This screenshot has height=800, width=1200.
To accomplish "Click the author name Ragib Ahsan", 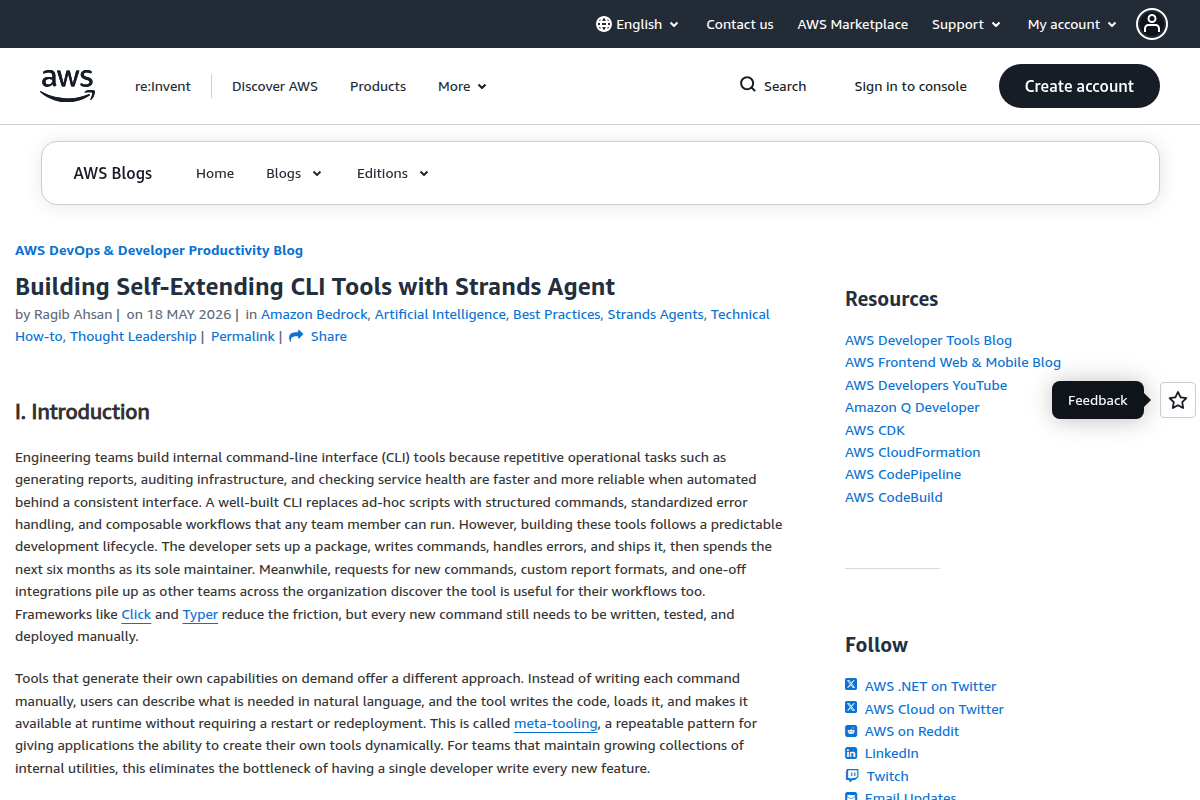I will point(74,314).
